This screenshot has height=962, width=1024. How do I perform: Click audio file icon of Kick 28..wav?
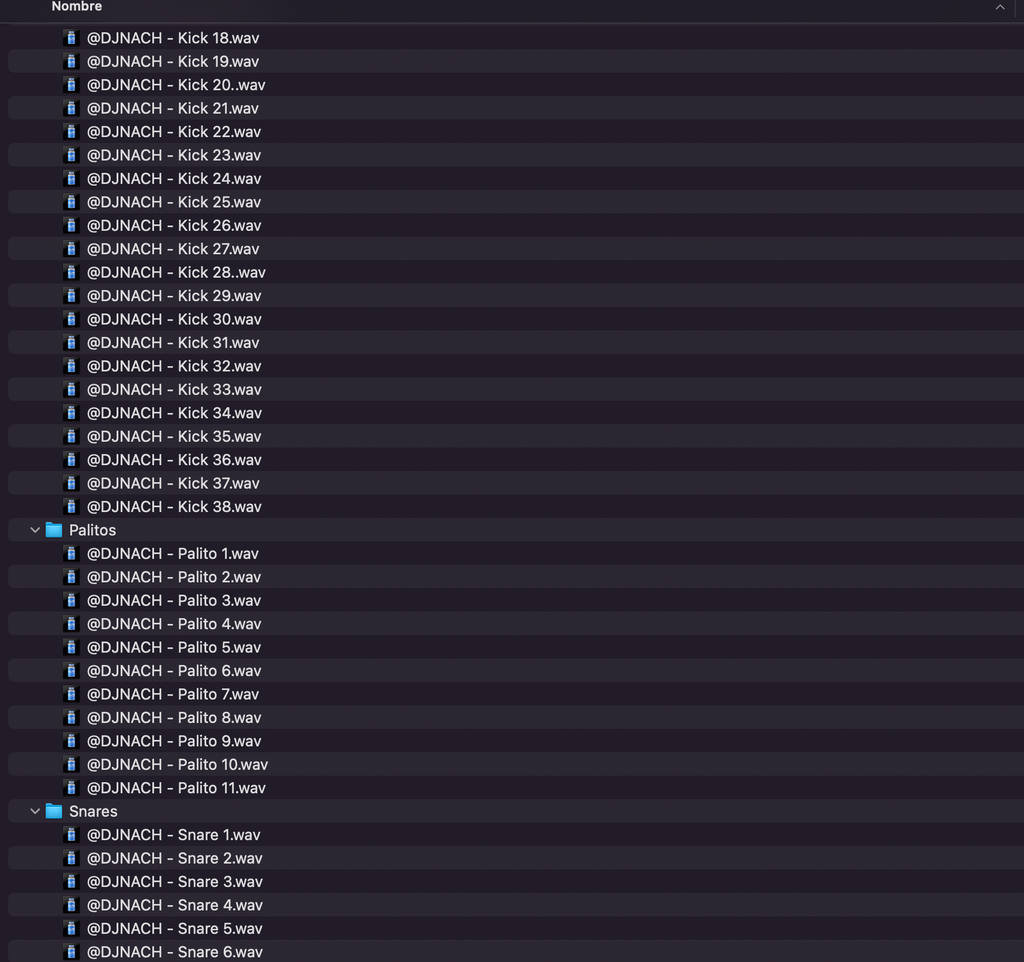tap(71, 272)
